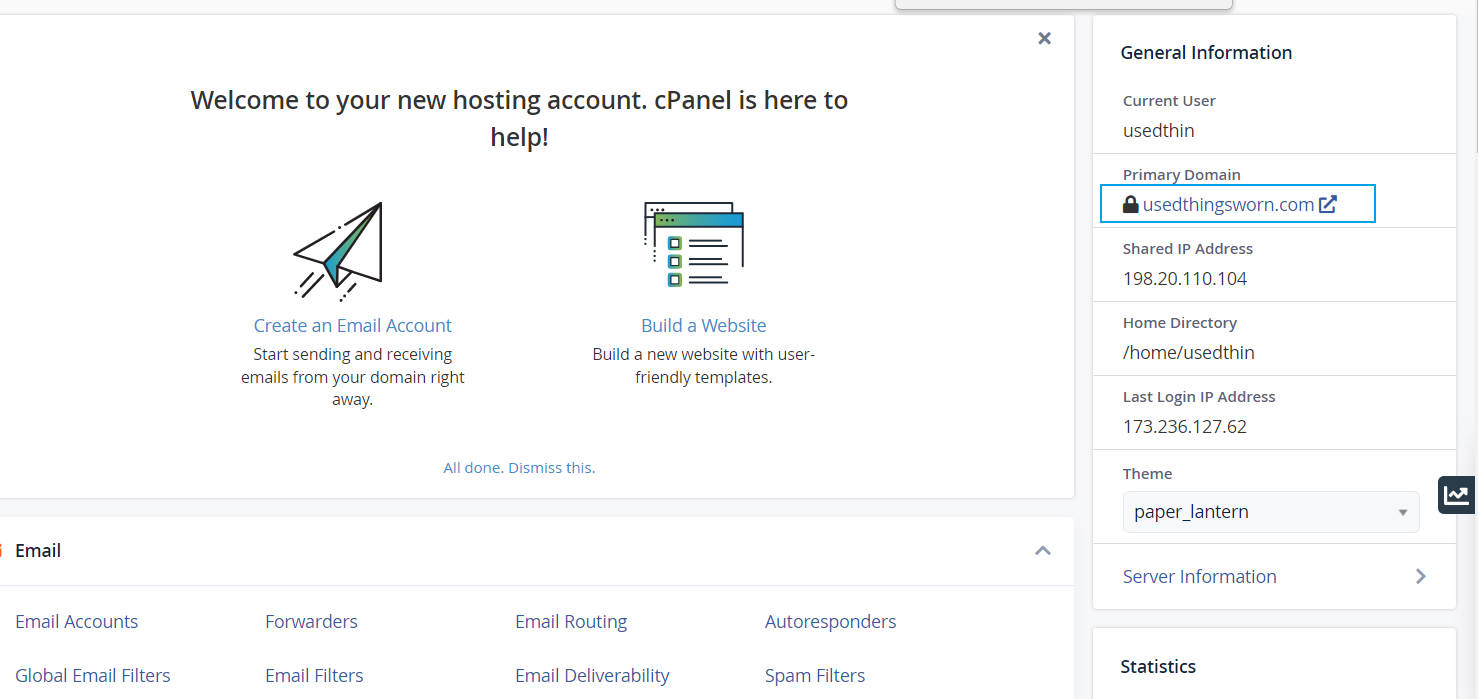Viewport: 1478px width, 699px height.
Task: Click All done. Dismiss this.
Action: 519,467
